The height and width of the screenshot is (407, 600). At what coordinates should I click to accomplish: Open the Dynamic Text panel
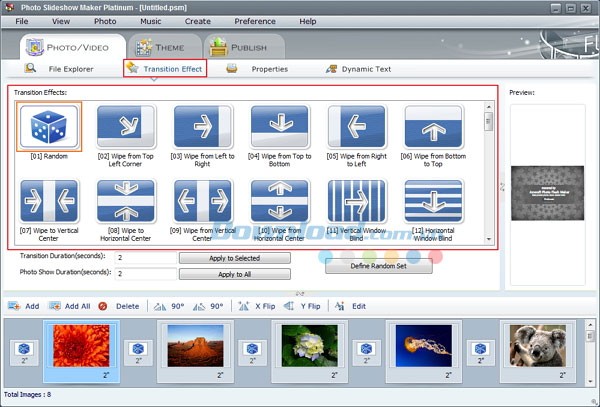point(360,69)
